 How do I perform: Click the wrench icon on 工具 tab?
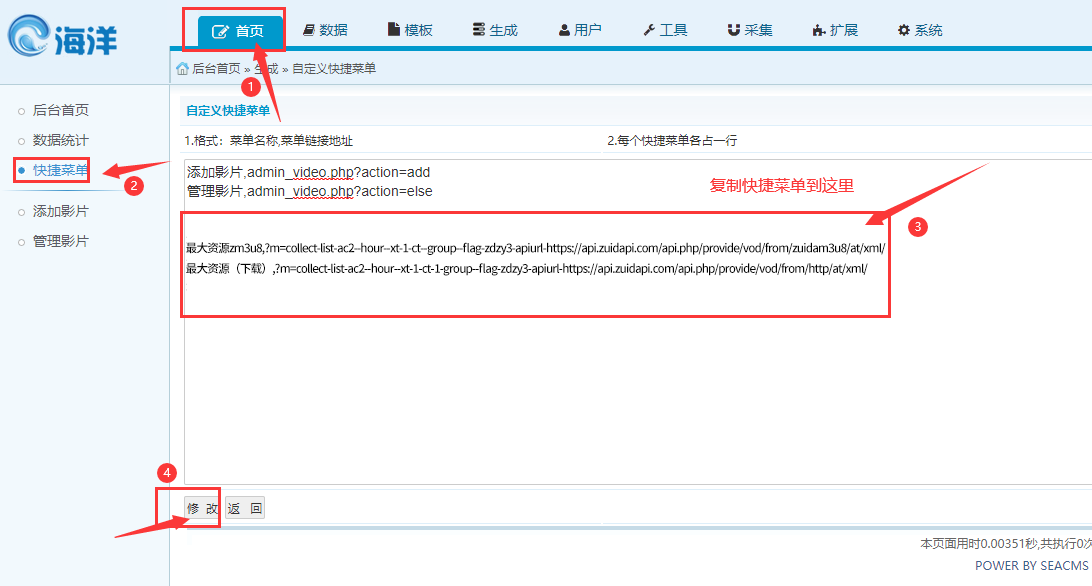click(649, 31)
